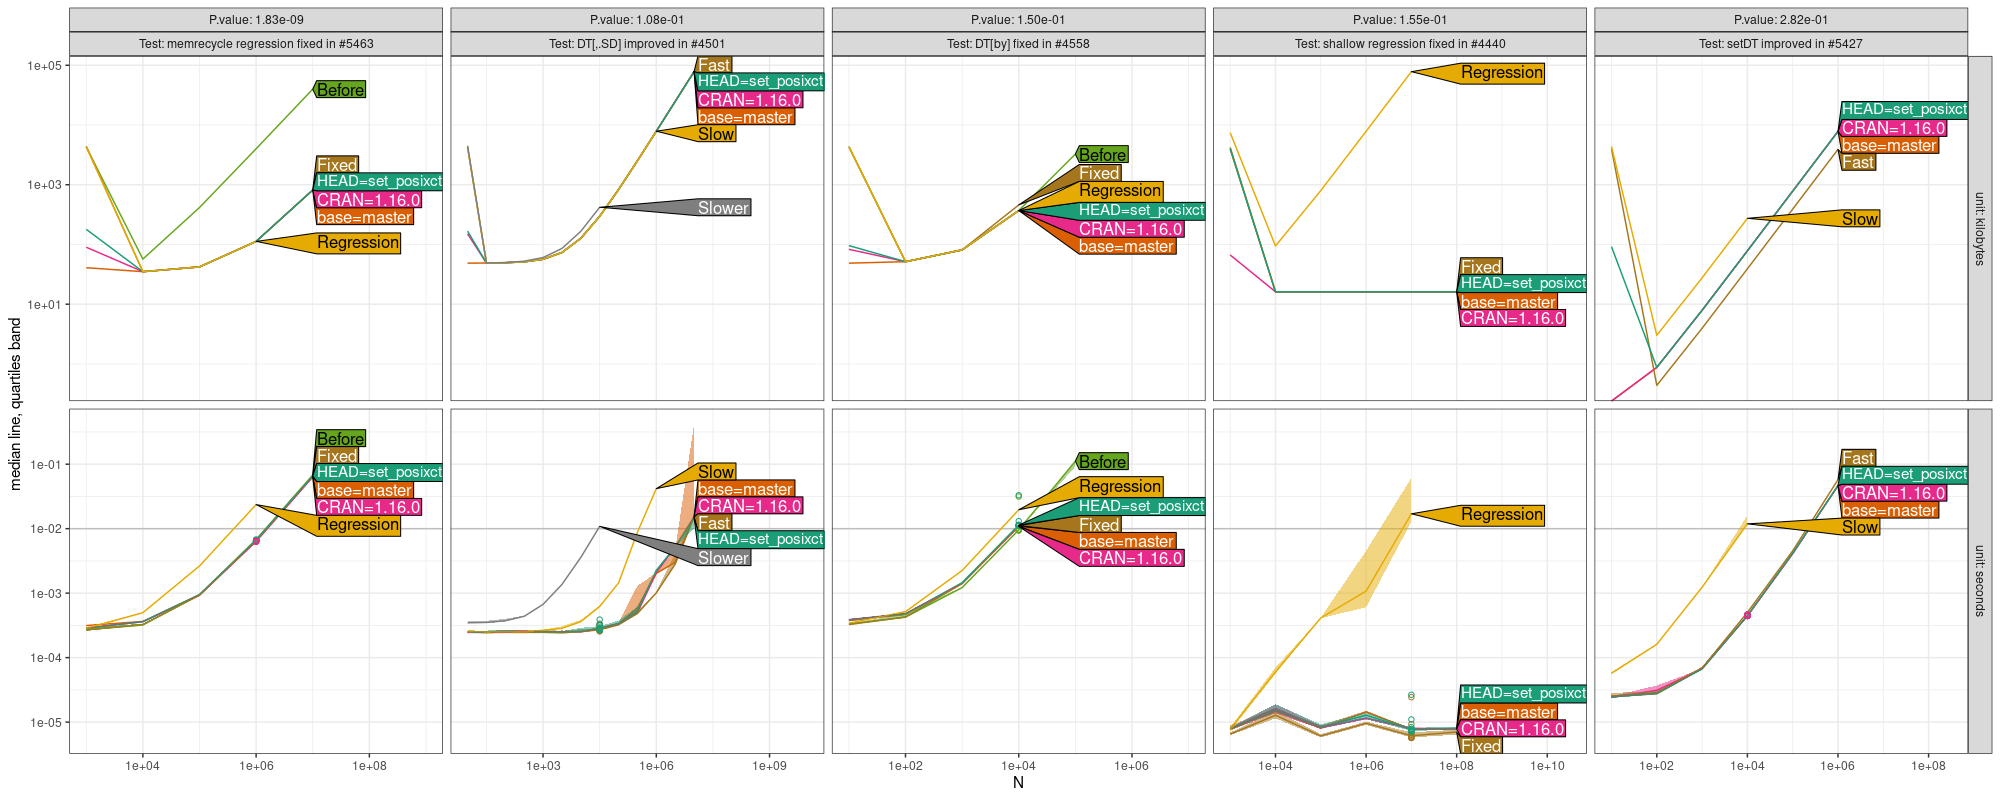Click 'Regression' label in shallow kilobytes panel

pyautogui.click(x=1502, y=73)
